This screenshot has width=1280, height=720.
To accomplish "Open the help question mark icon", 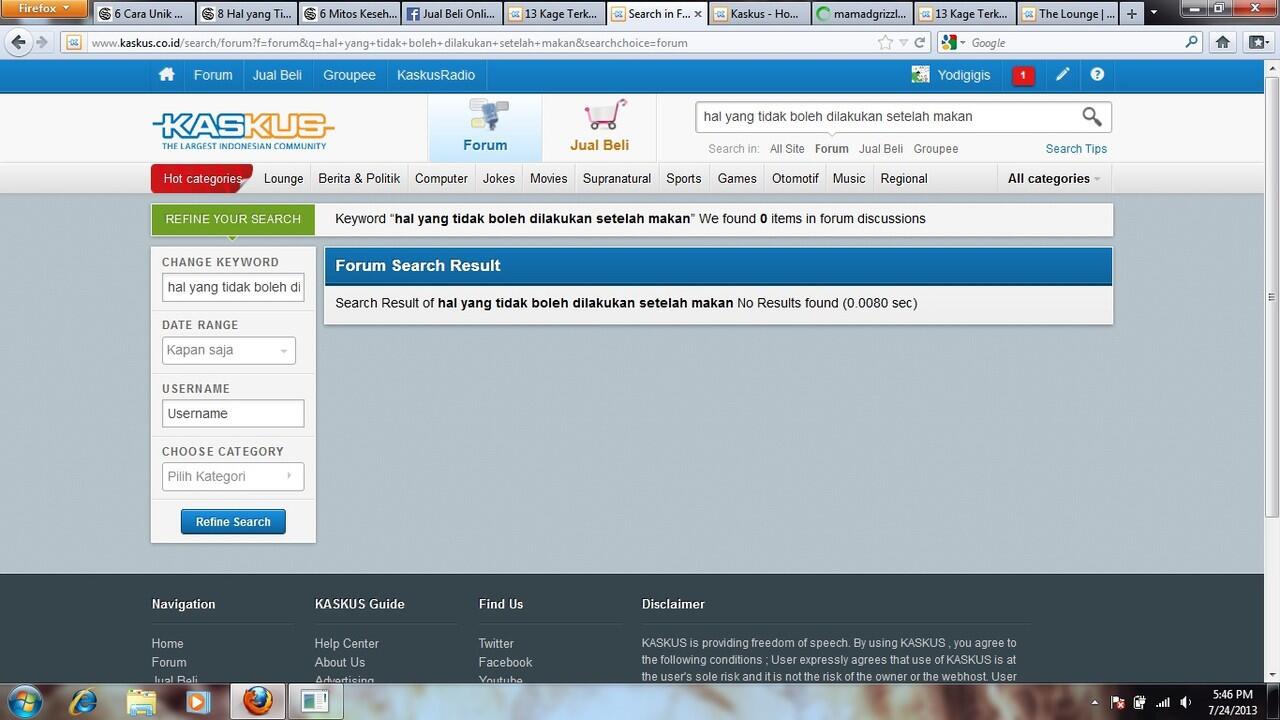I will click(x=1097, y=75).
